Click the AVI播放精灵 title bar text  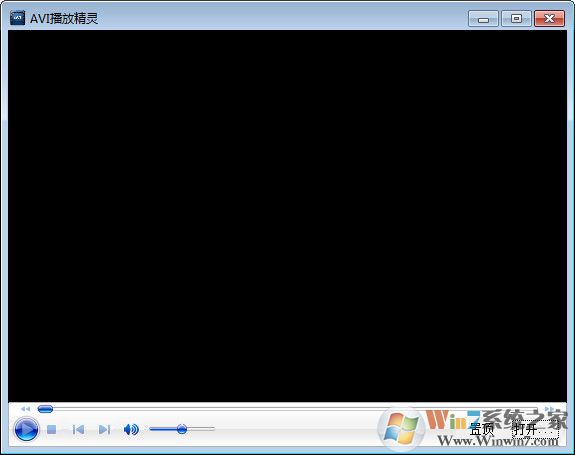click(x=64, y=18)
